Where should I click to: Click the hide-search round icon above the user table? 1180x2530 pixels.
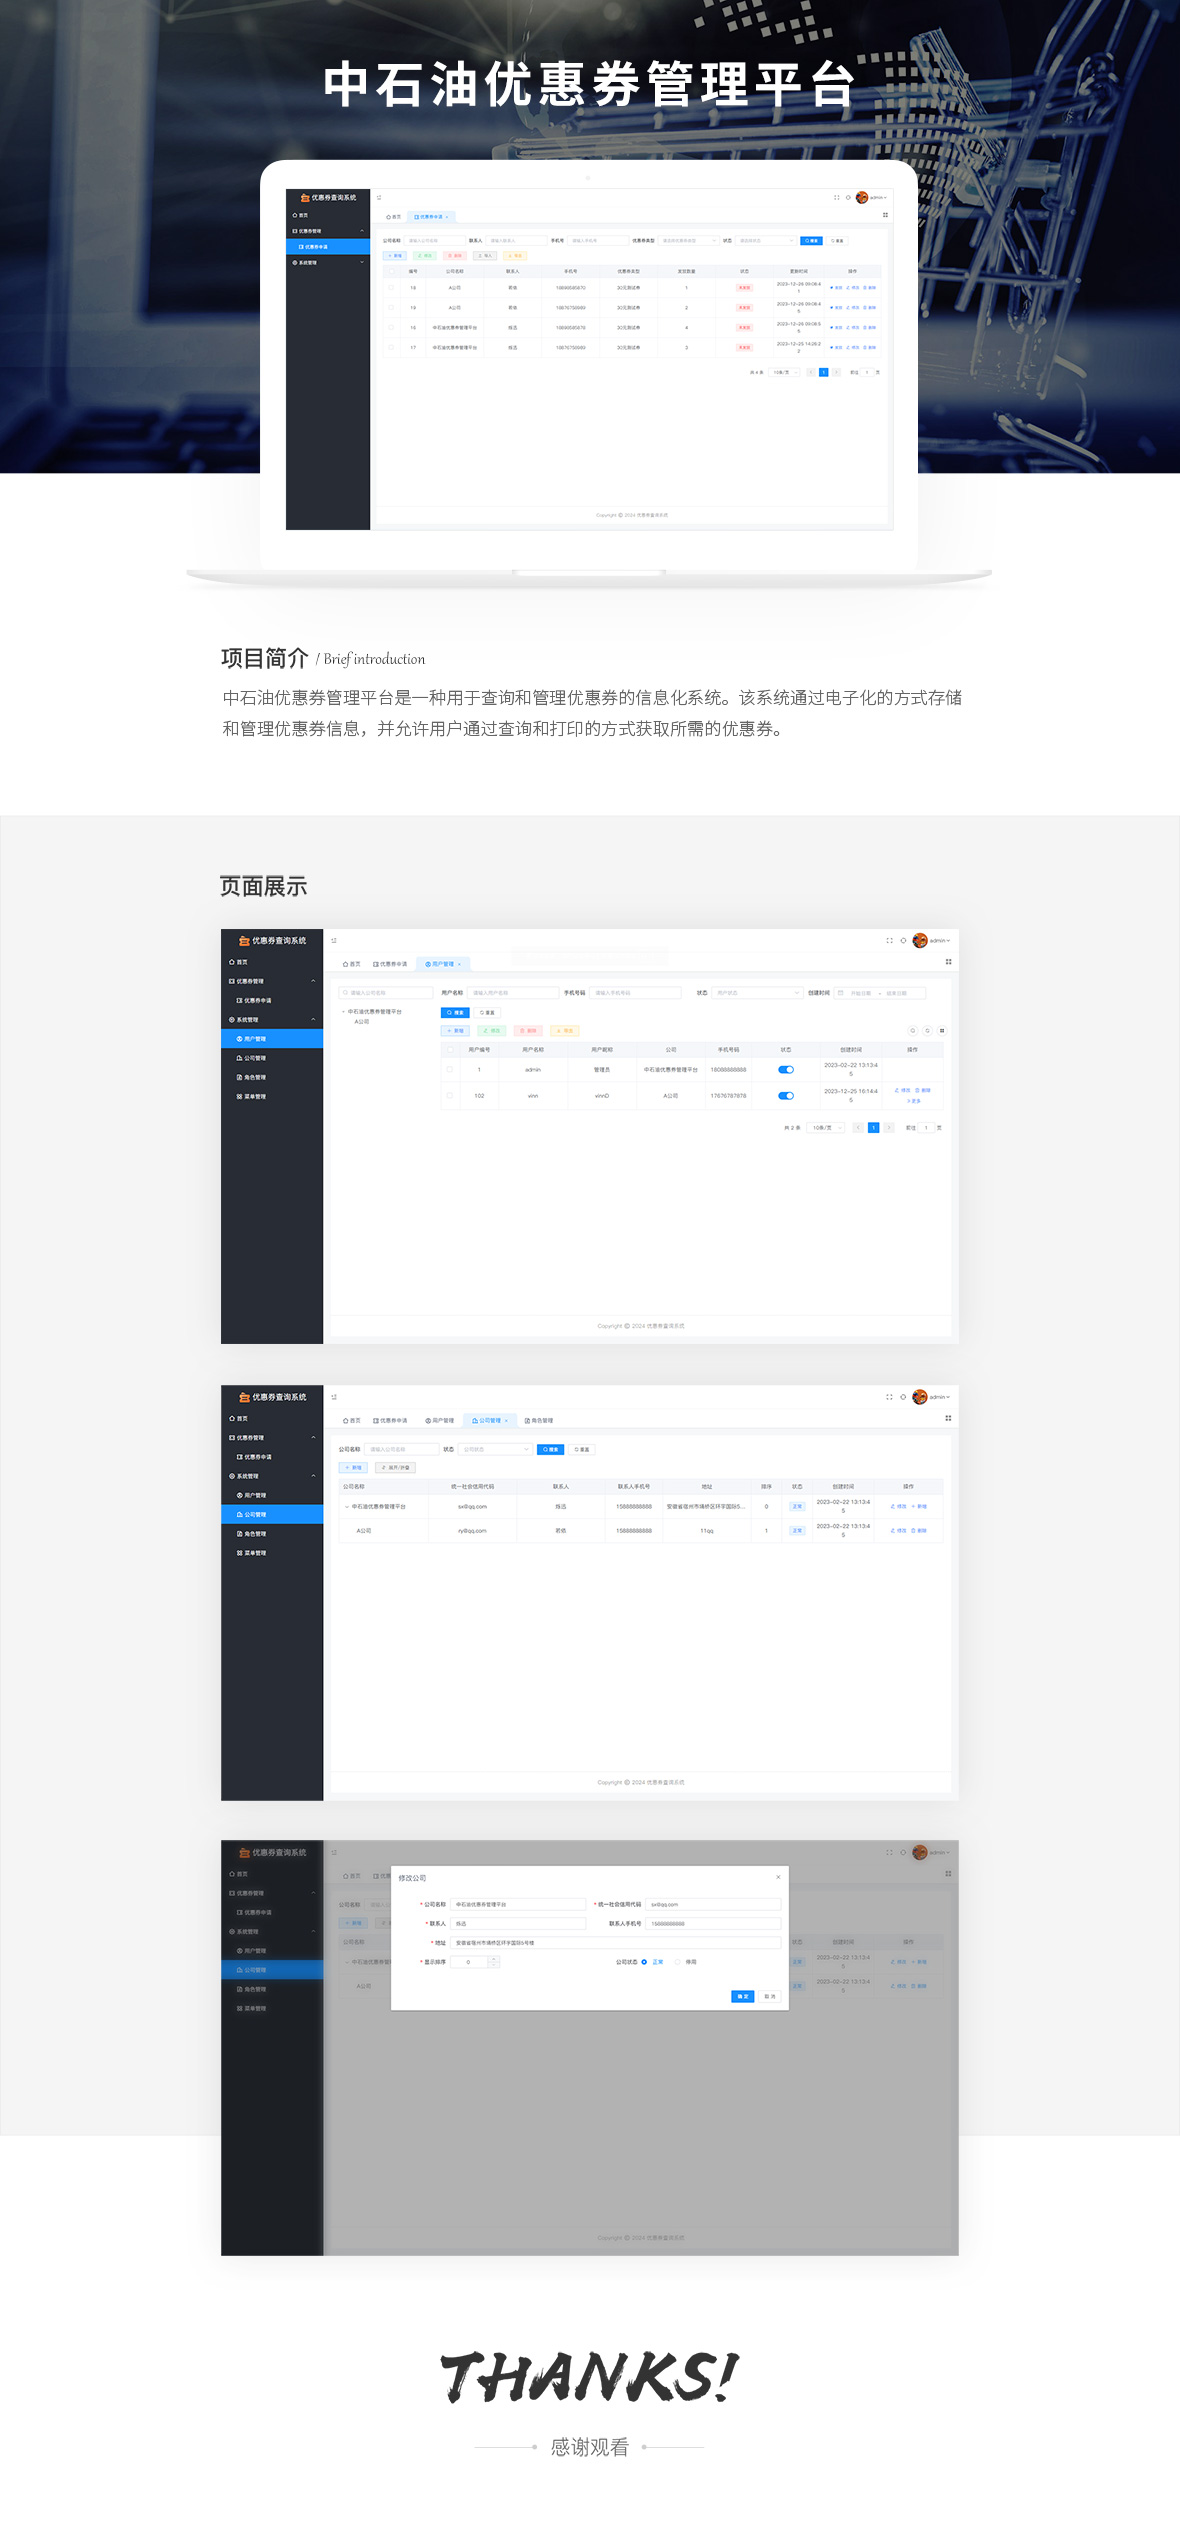tap(912, 1030)
